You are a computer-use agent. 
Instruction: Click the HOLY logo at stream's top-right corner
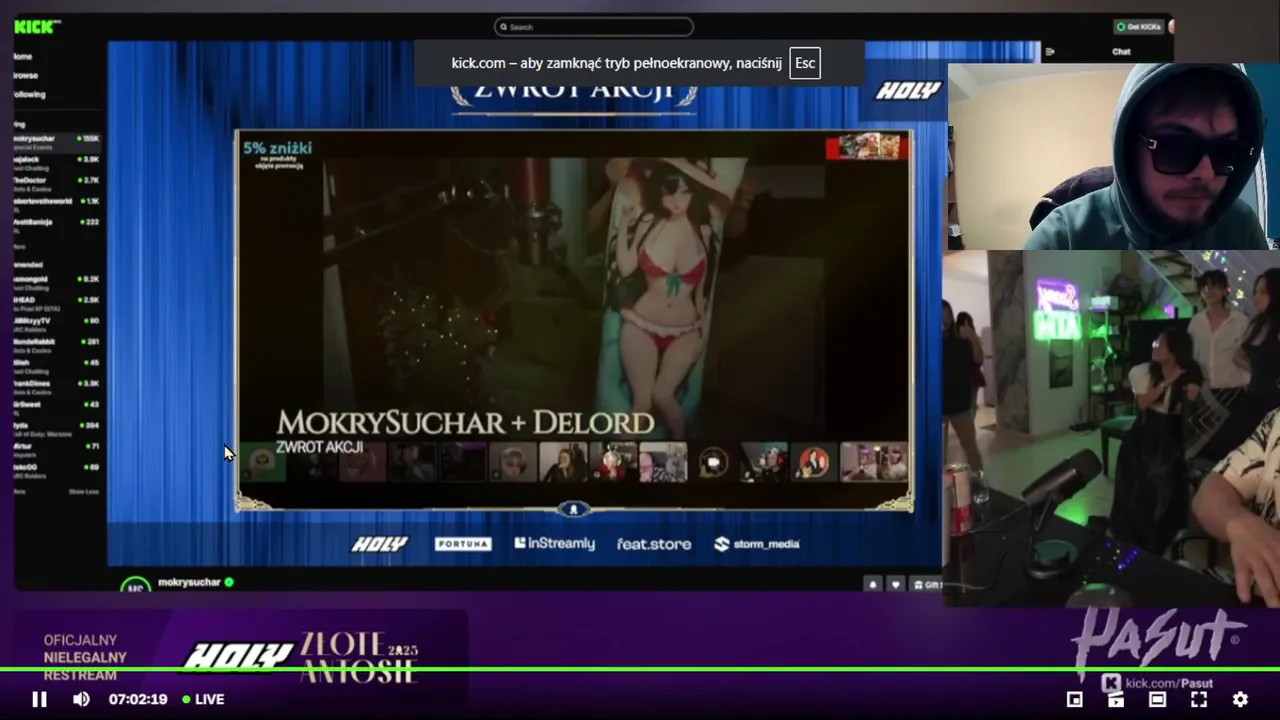[908, 91]
